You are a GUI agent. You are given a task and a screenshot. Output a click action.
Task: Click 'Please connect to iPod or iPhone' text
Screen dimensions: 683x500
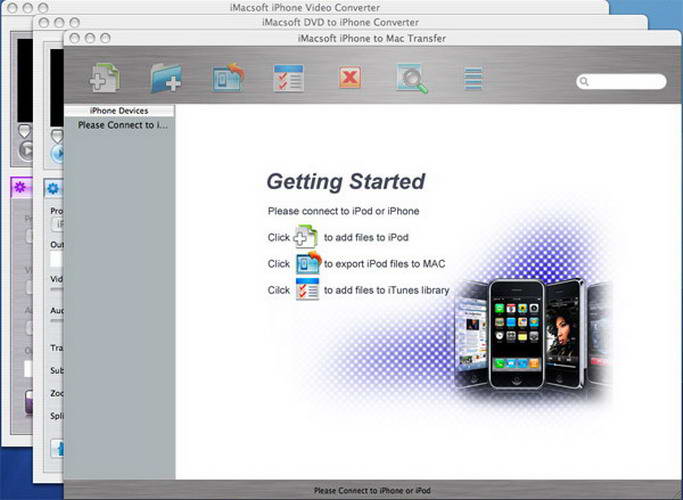click(x=343, y=211)
